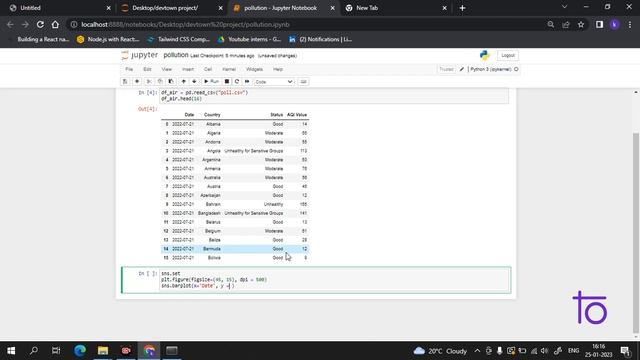Open the volume speaker icon
This screenshot has width=640, height=360.
click(x=544, y=351)
